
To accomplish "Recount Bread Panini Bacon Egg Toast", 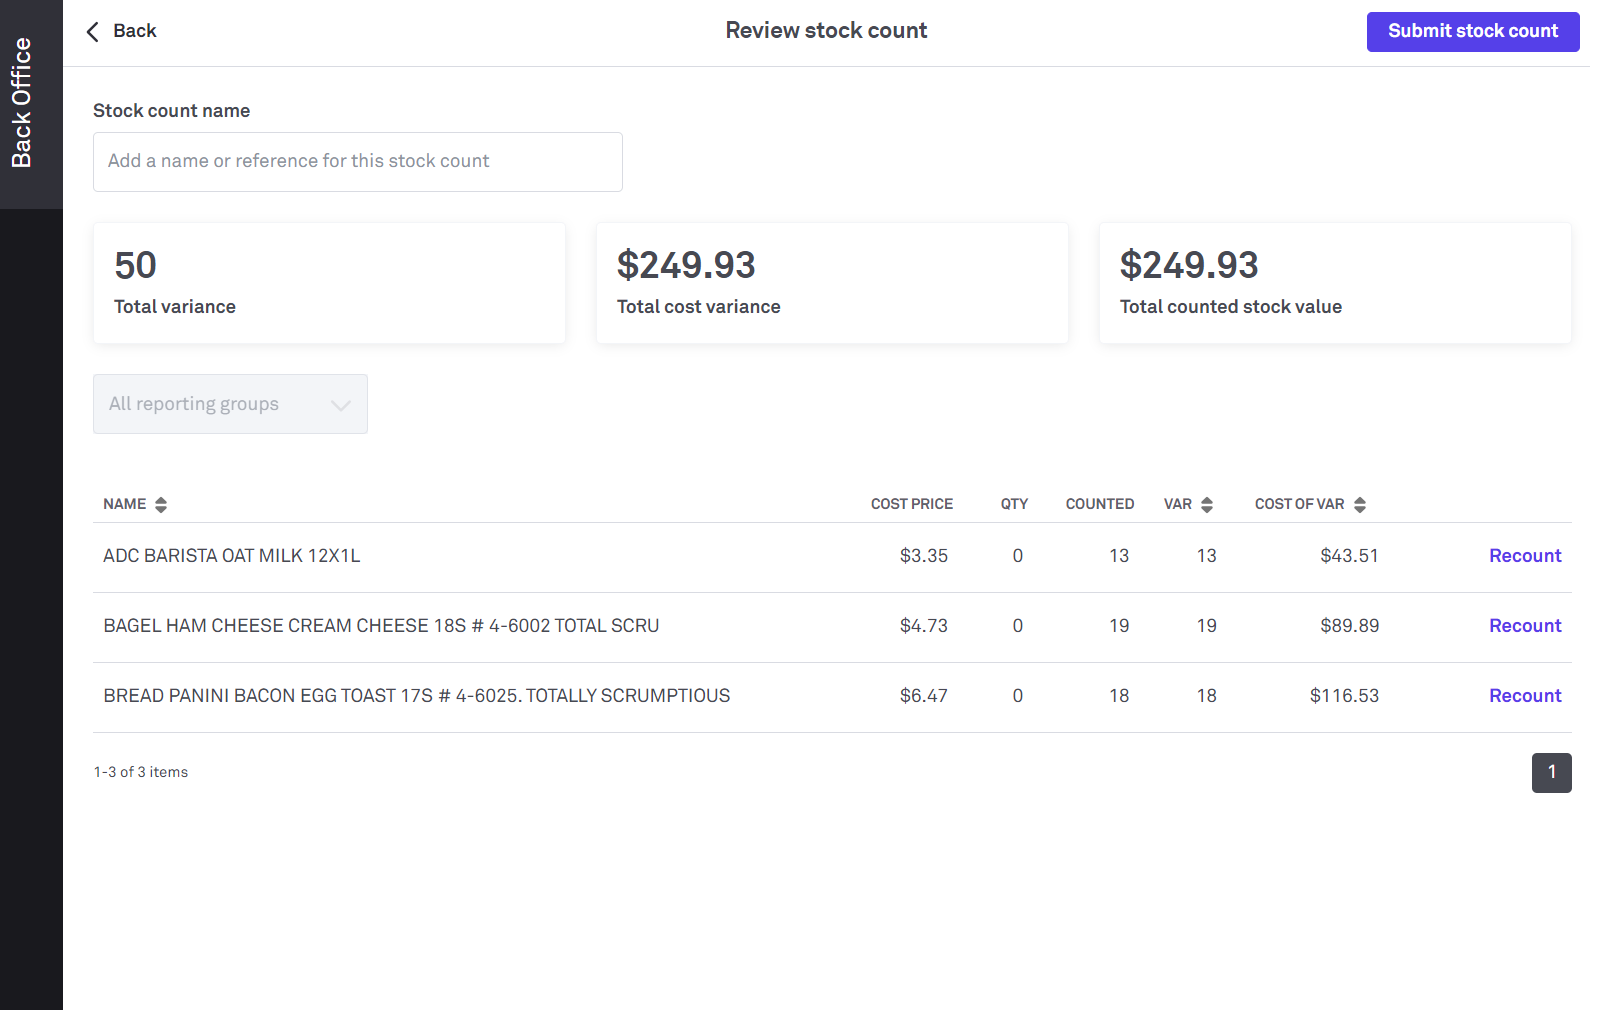I will [1524, 696].
